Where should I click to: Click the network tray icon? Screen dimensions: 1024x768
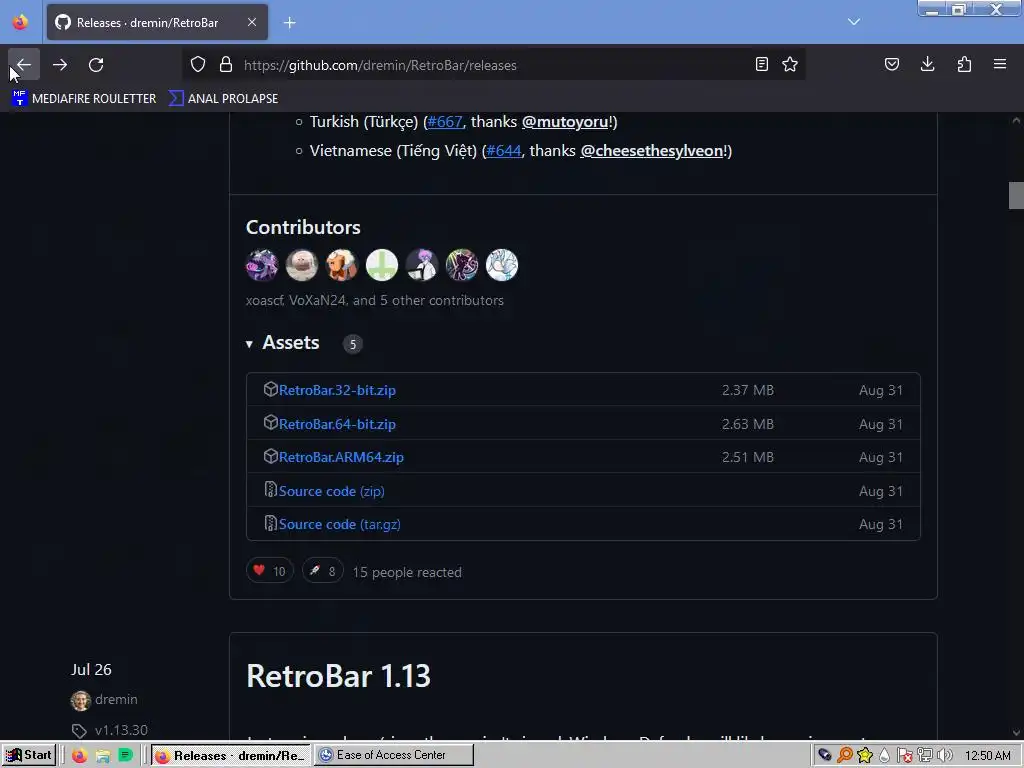coord(925,756)
